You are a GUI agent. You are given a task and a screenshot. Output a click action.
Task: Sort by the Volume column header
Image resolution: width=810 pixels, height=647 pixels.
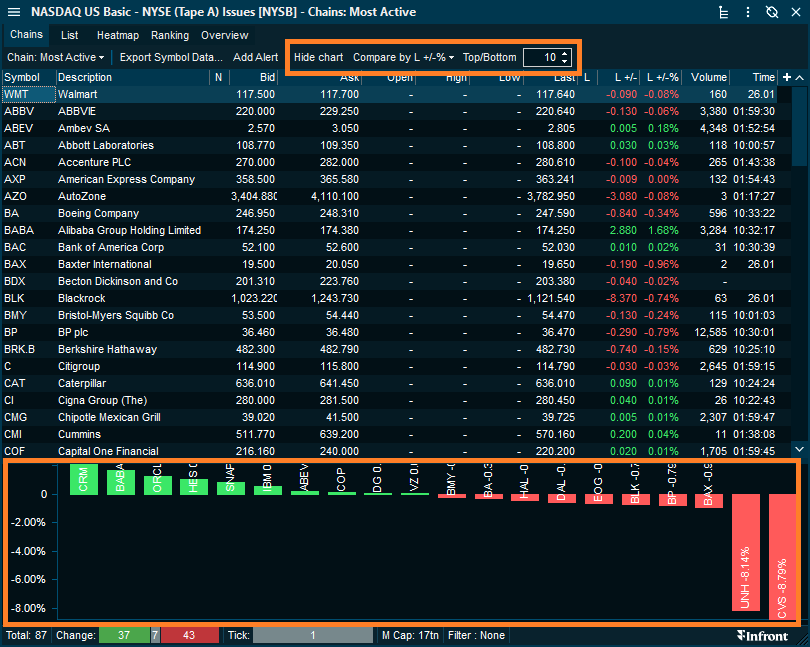[708, 77]
